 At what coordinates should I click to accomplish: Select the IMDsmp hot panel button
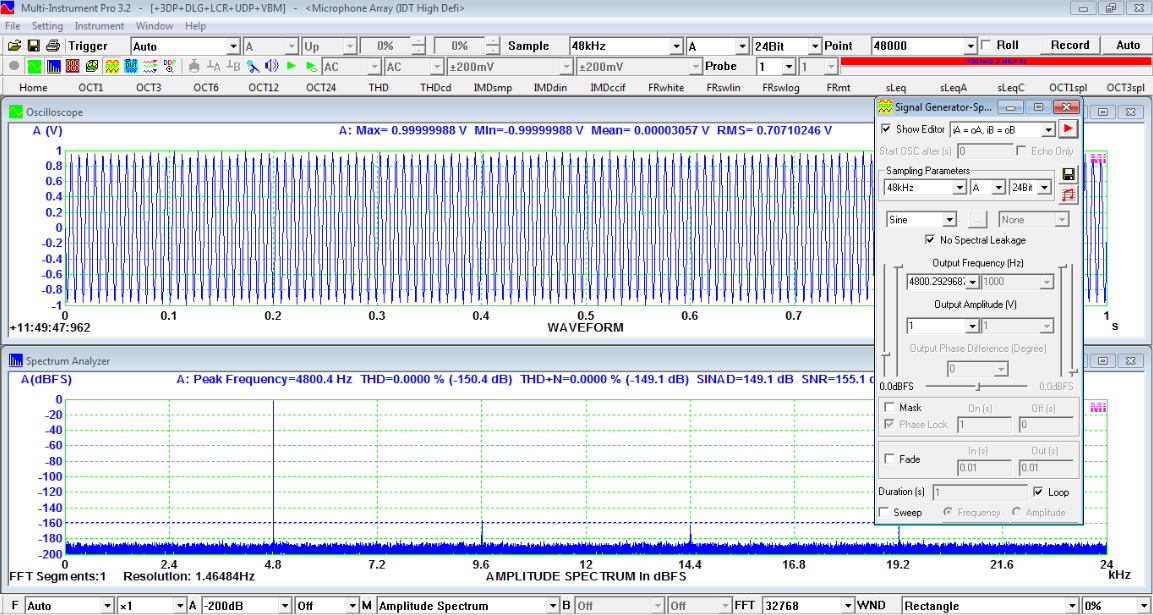pos(493,88)
